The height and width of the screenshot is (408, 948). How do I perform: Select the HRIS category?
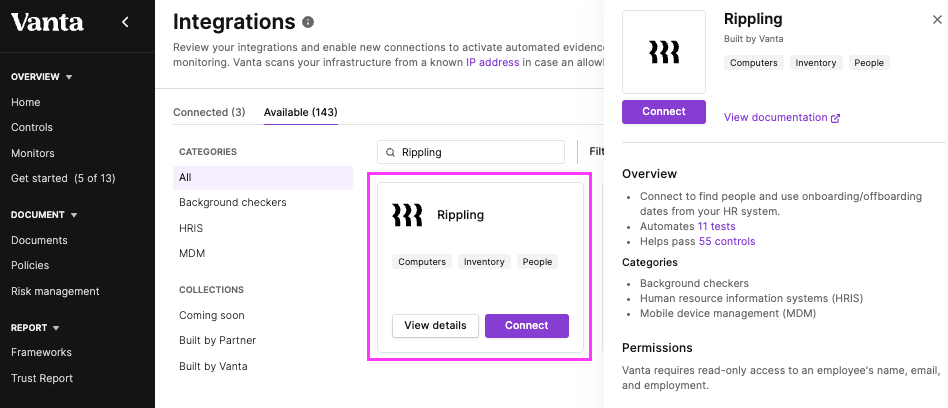tap(191, 228)
